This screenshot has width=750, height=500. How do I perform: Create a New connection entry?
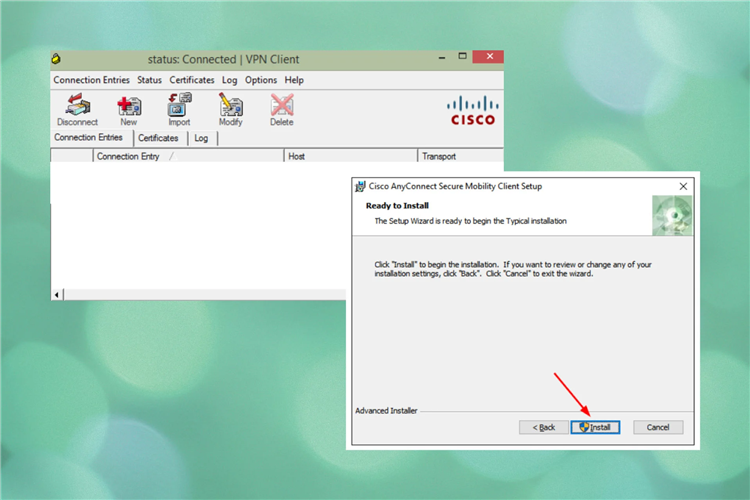pyautogui.click(x=129, y=110)
